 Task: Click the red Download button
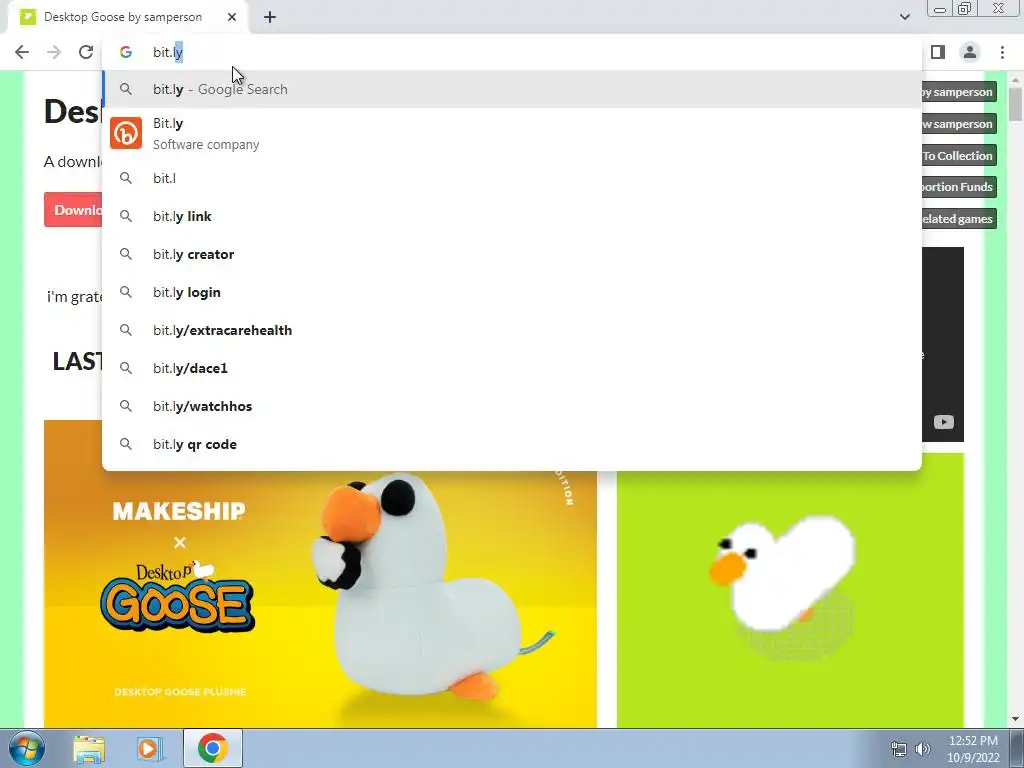(x=73, y=210)
